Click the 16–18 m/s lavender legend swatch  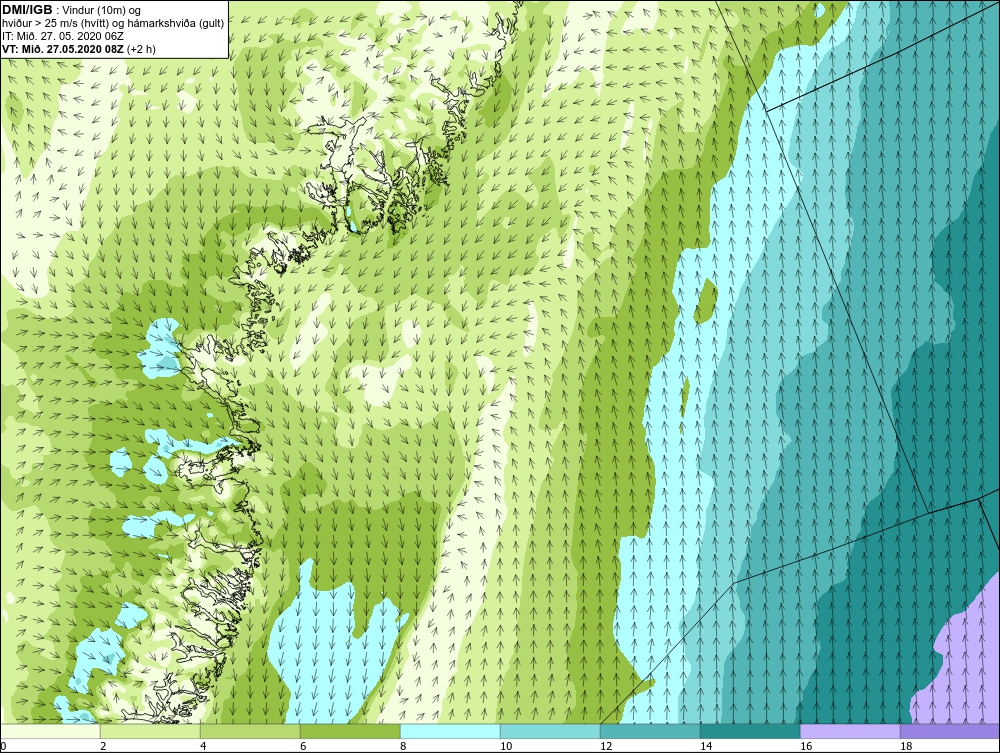tap(850, 731)
